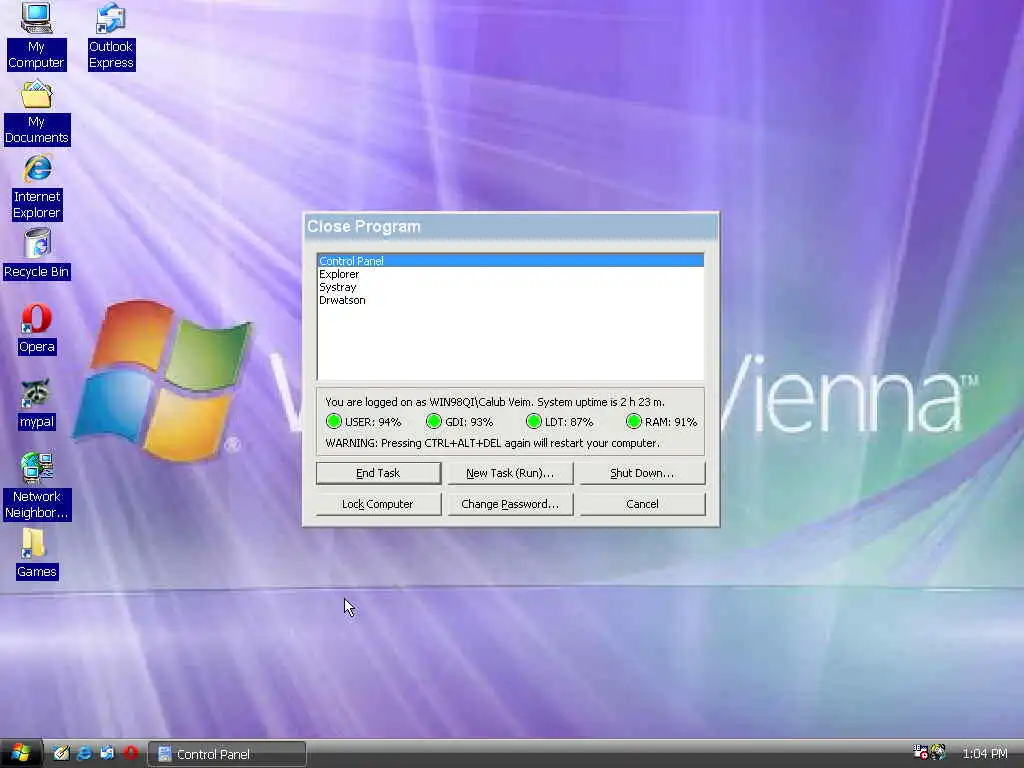Select Systray in the task list

[510, 287]
